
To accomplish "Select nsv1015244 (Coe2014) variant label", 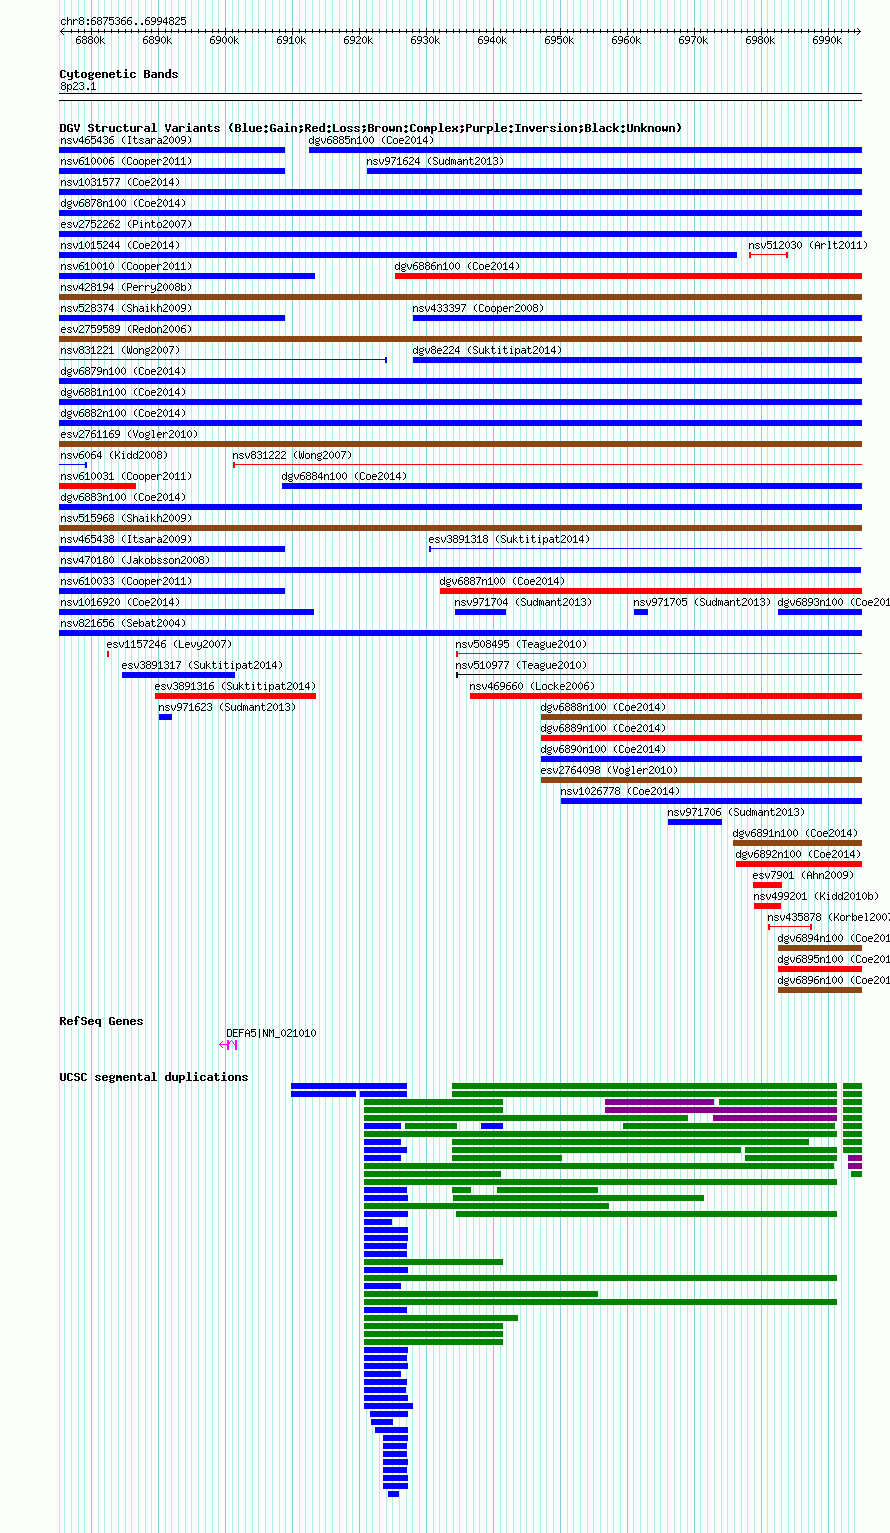I will click(120, 245).
